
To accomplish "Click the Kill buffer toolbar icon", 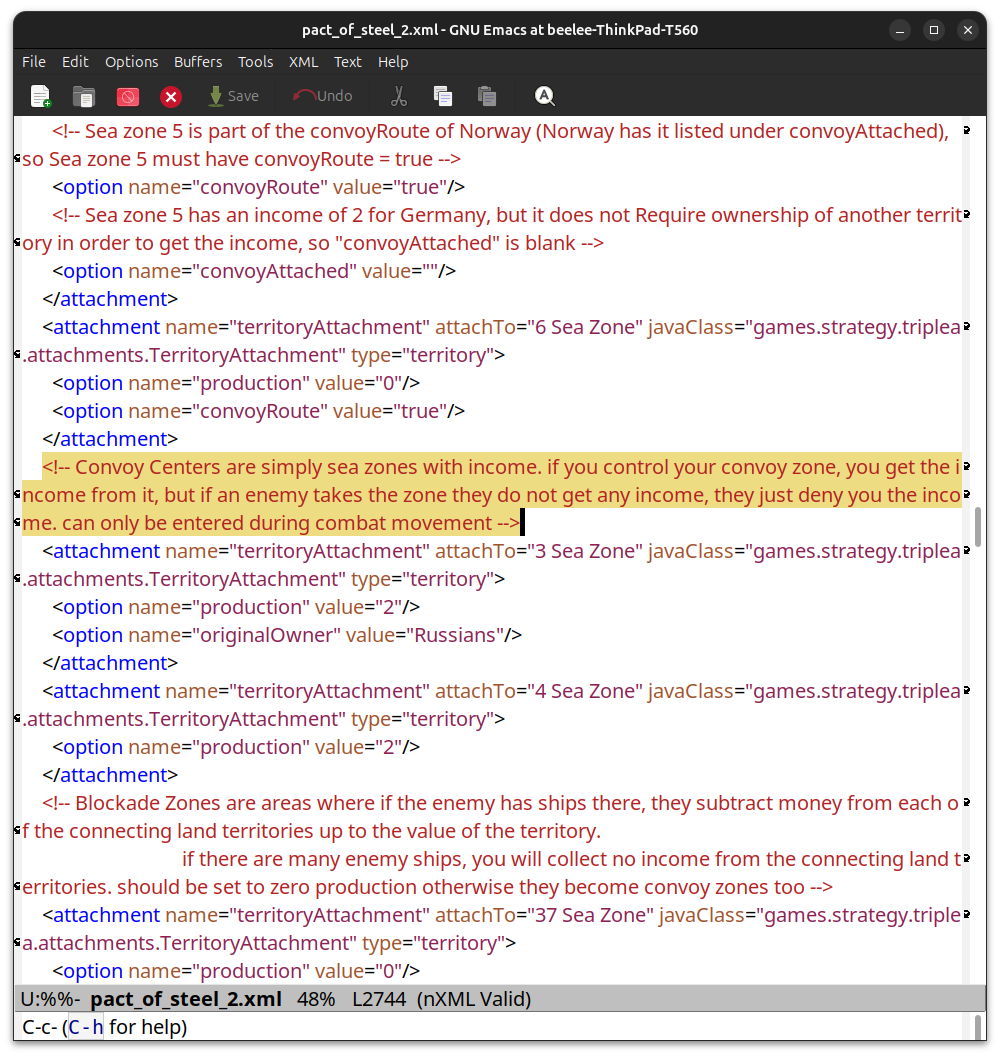I will tap(127, 96).
